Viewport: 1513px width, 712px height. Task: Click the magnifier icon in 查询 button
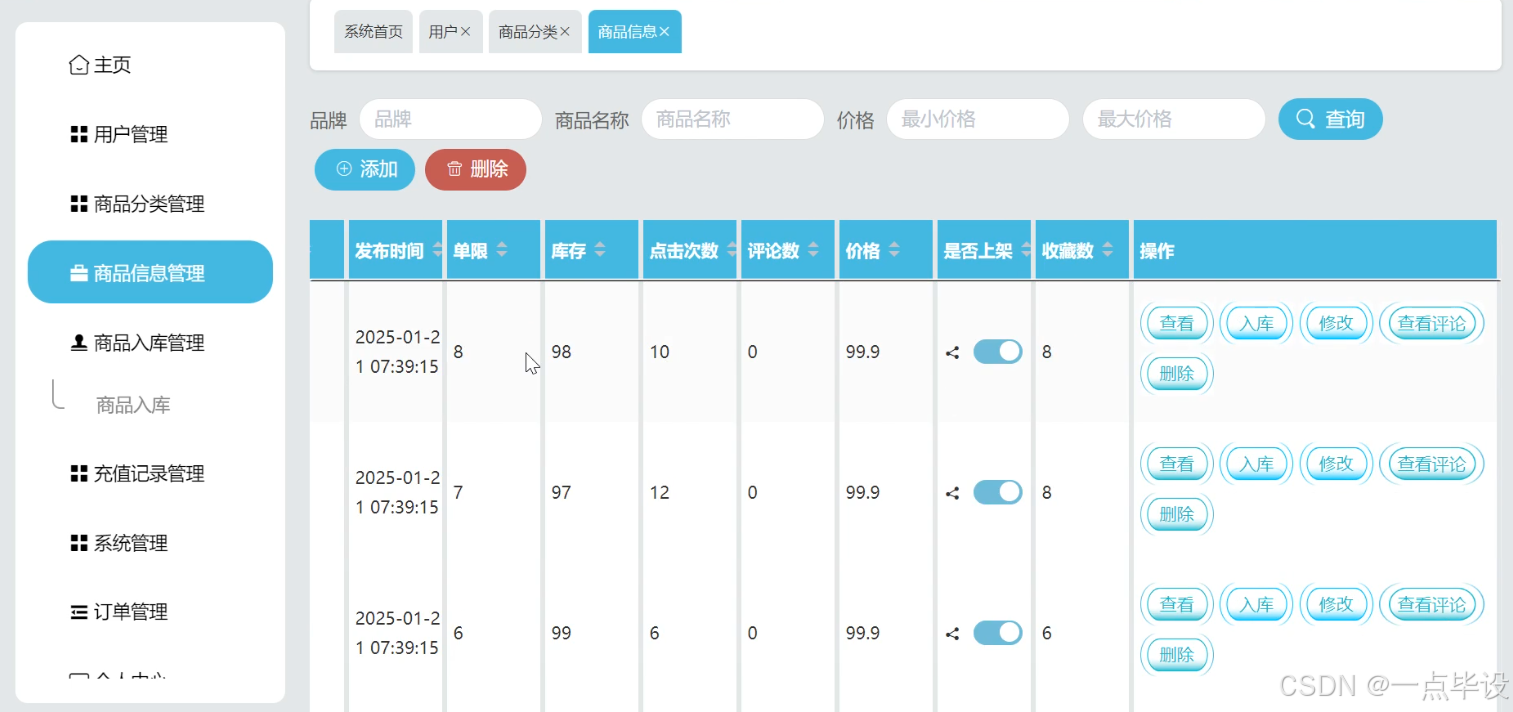[1305, 118]
